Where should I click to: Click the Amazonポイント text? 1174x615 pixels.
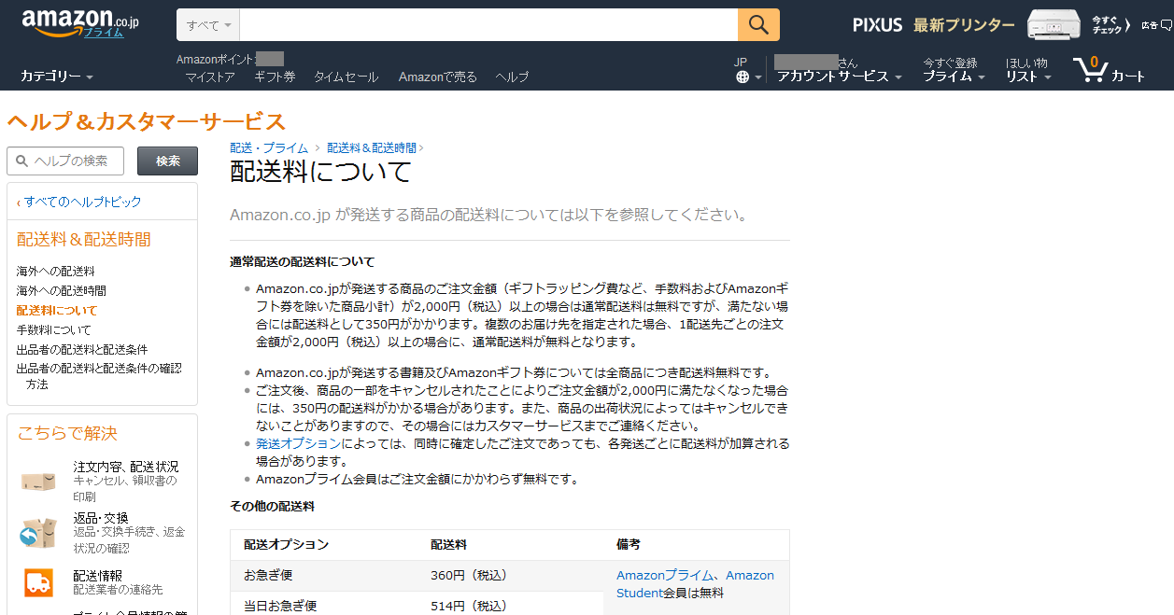click(216, 59)
